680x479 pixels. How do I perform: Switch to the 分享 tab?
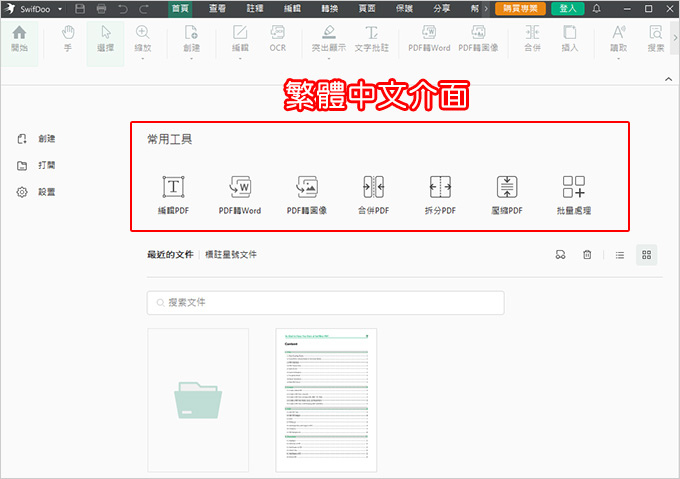tap(441, 9)
